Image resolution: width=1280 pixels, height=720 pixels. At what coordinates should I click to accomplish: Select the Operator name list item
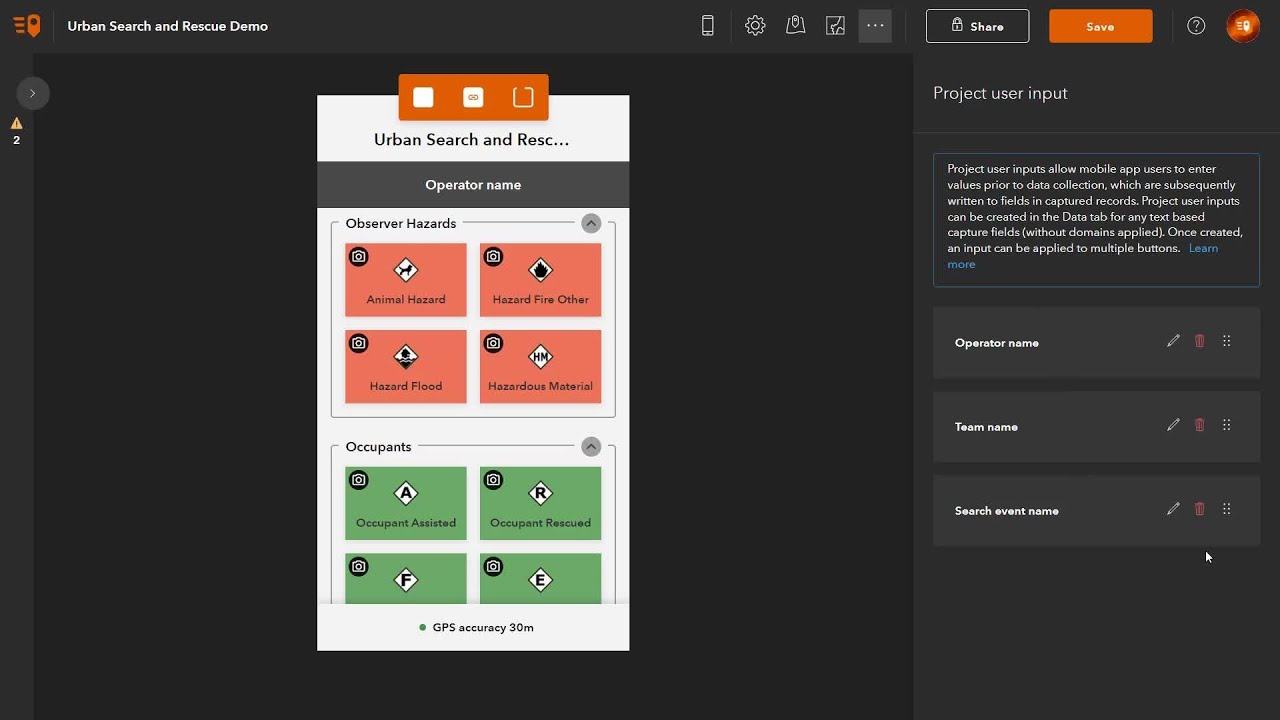coord(1096,342)
